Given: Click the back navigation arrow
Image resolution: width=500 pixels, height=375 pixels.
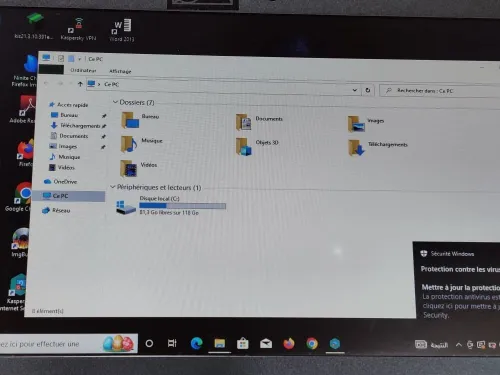Looking at the screenshot, I should pyautogui.click(x=46, y=83).
